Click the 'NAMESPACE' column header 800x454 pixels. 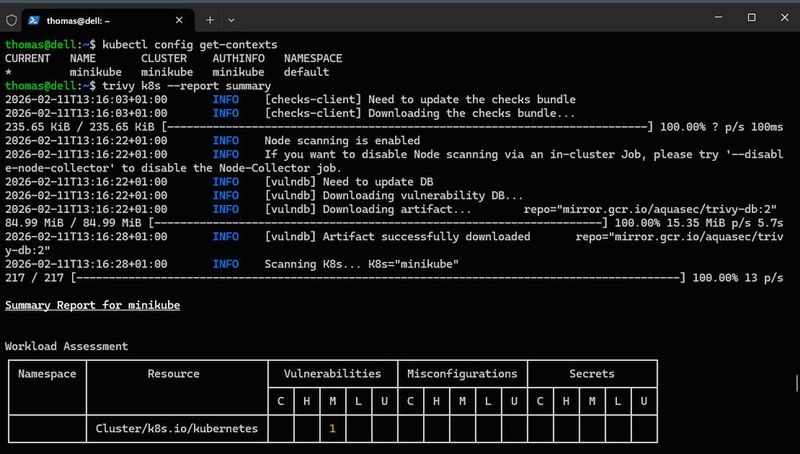click(313, 58)
